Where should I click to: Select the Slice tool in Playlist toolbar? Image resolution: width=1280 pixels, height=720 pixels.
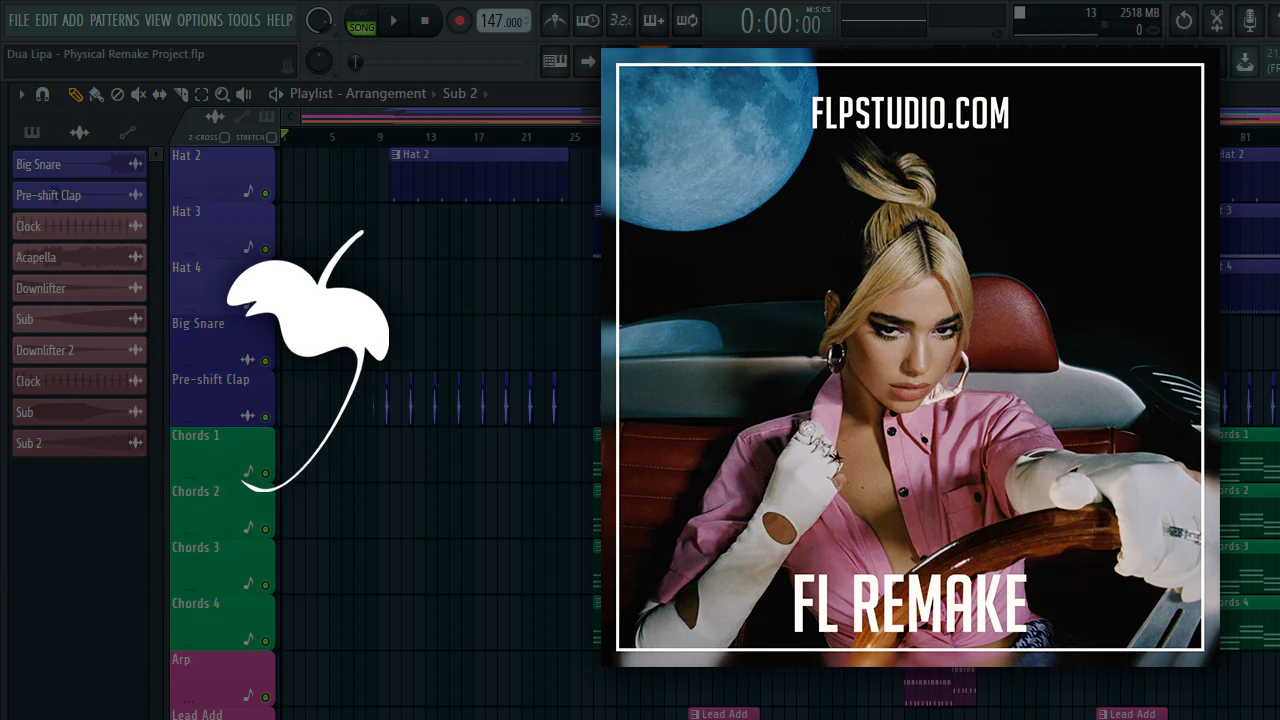click(x=180, y=94)
